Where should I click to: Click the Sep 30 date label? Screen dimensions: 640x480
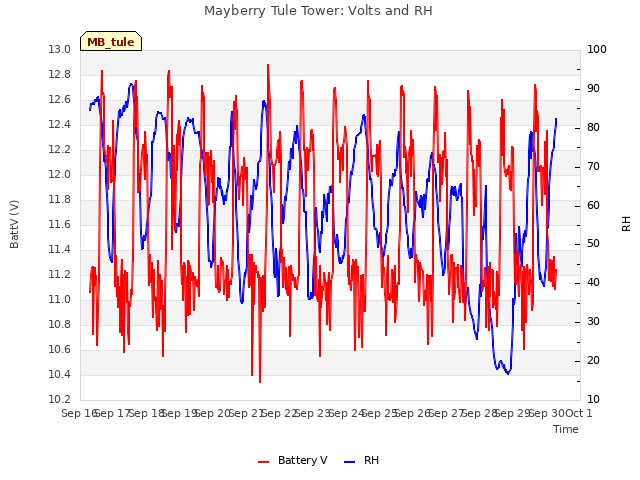(x=547, y=413)
